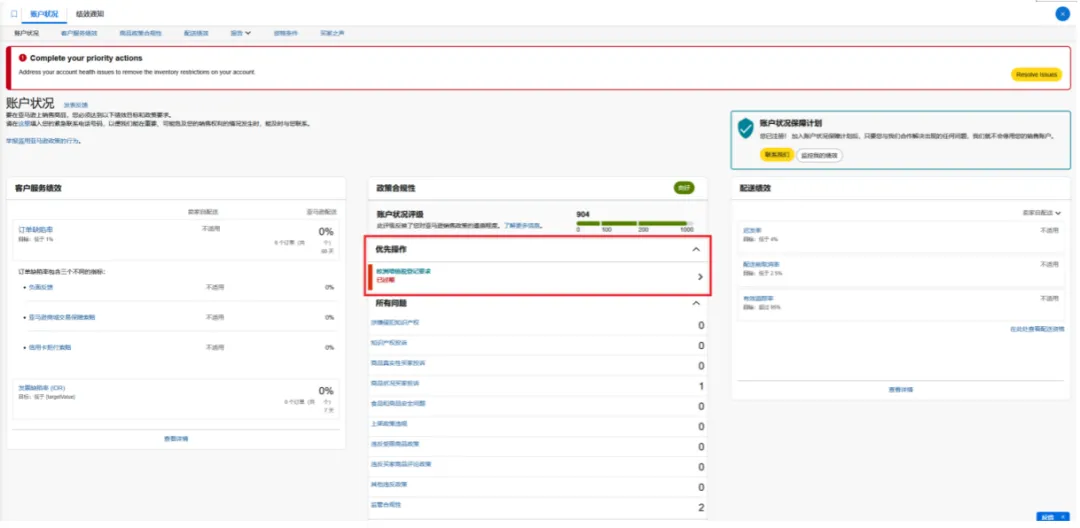The width and height of the screenshot is (1080, 528).
Task: Collapse the 优先操作 section chevron
Action: pyautogui.click(x=696, y=250)
